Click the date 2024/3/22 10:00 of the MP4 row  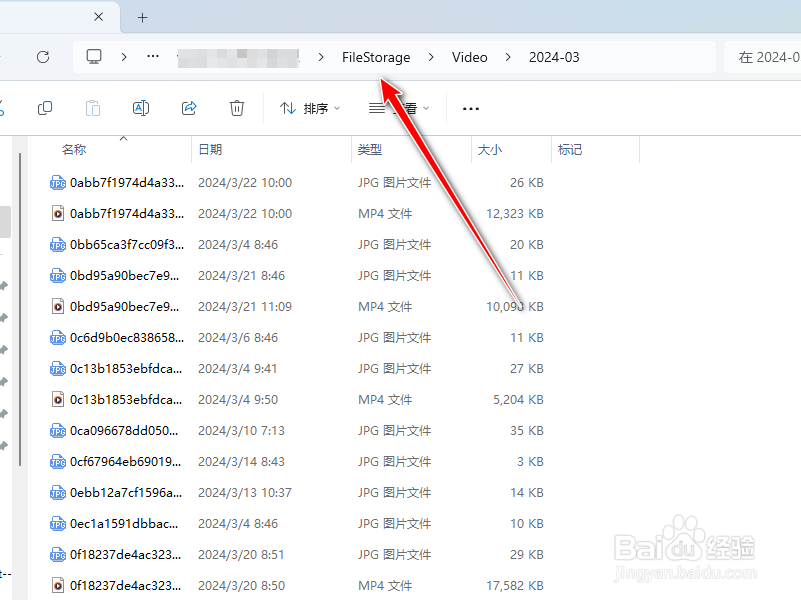pyautogui.click(x=245, y=213)
